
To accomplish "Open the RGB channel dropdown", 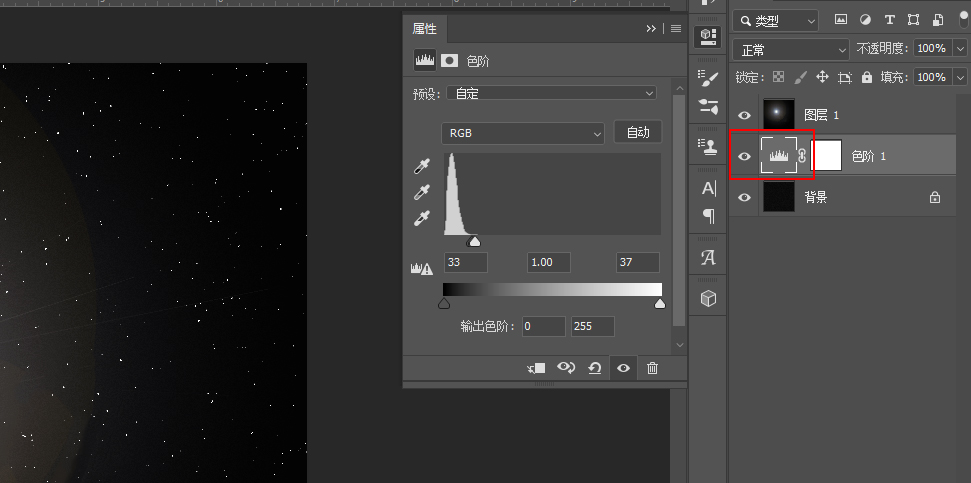I will 523,133.
